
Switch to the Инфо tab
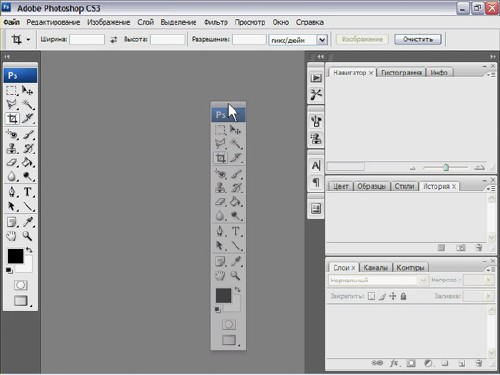point(439,73)
